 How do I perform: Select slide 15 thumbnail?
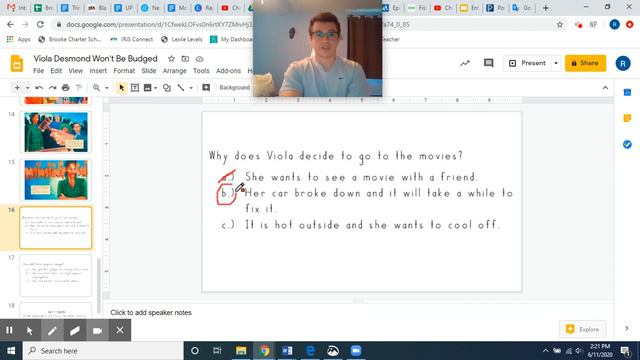tap(56, 180)
